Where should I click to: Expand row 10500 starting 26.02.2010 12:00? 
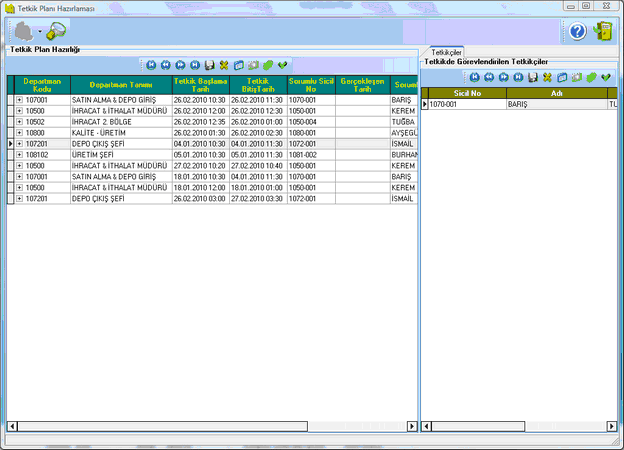coord(20,111)
